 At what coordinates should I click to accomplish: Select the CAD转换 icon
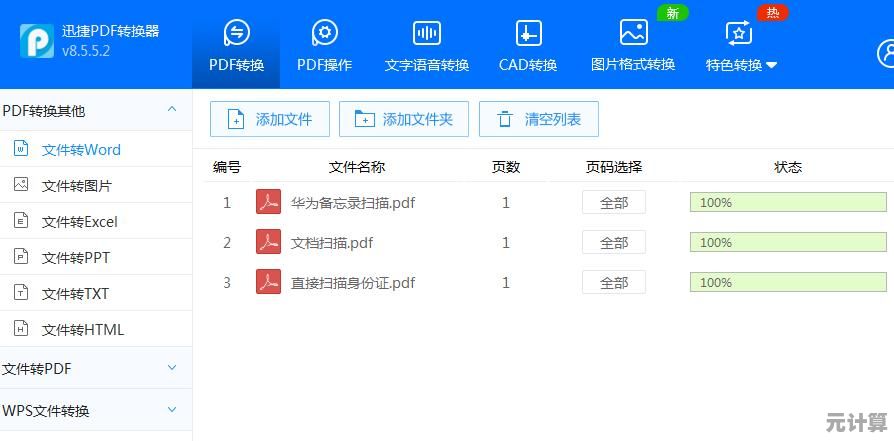click(528, 33)
